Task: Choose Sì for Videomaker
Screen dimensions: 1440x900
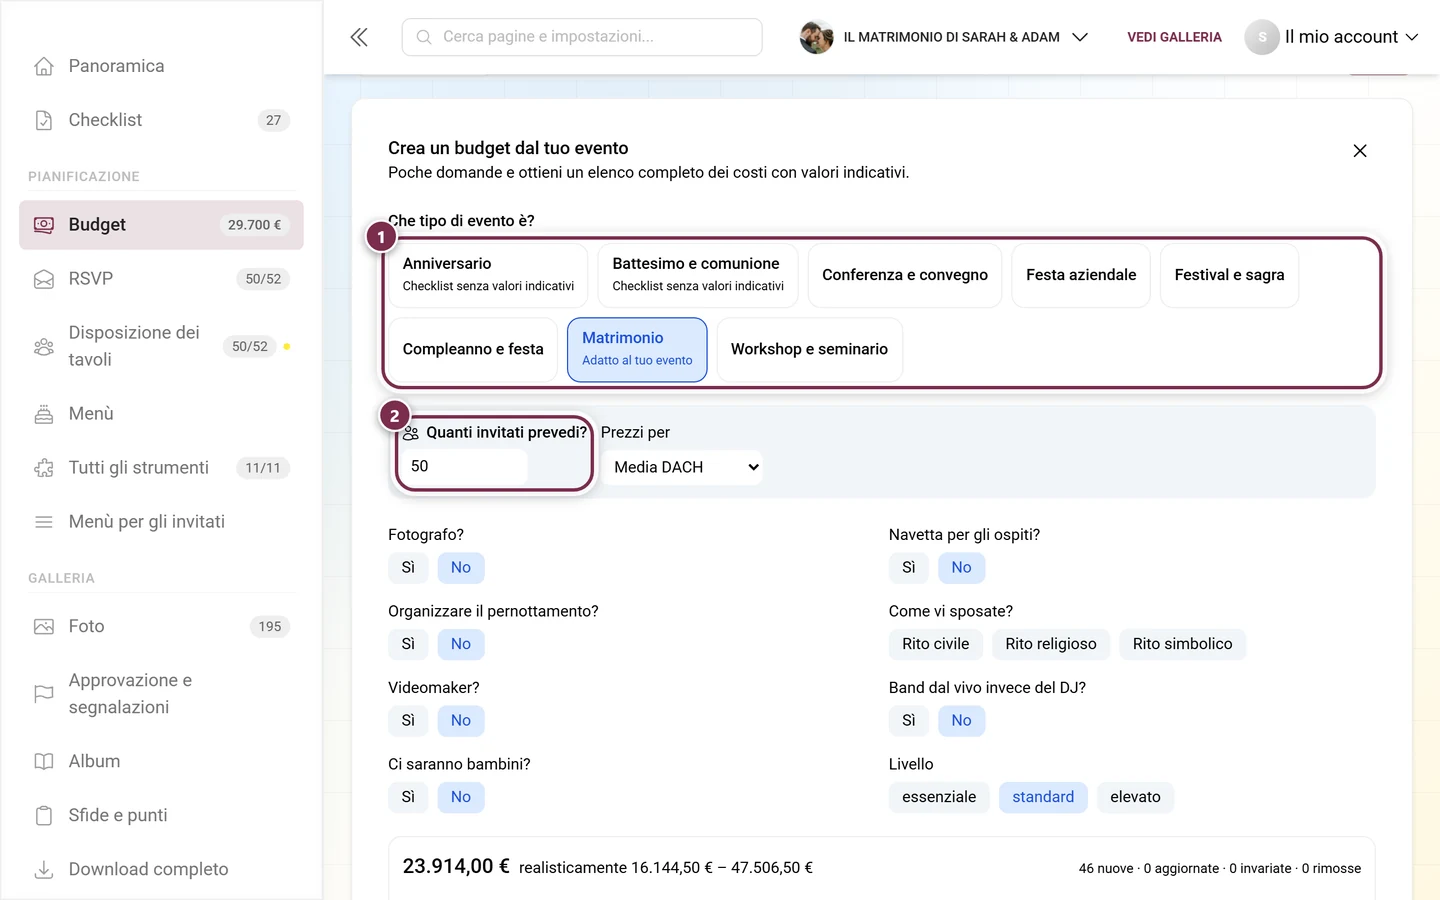Action: click(x=408, y=721)
